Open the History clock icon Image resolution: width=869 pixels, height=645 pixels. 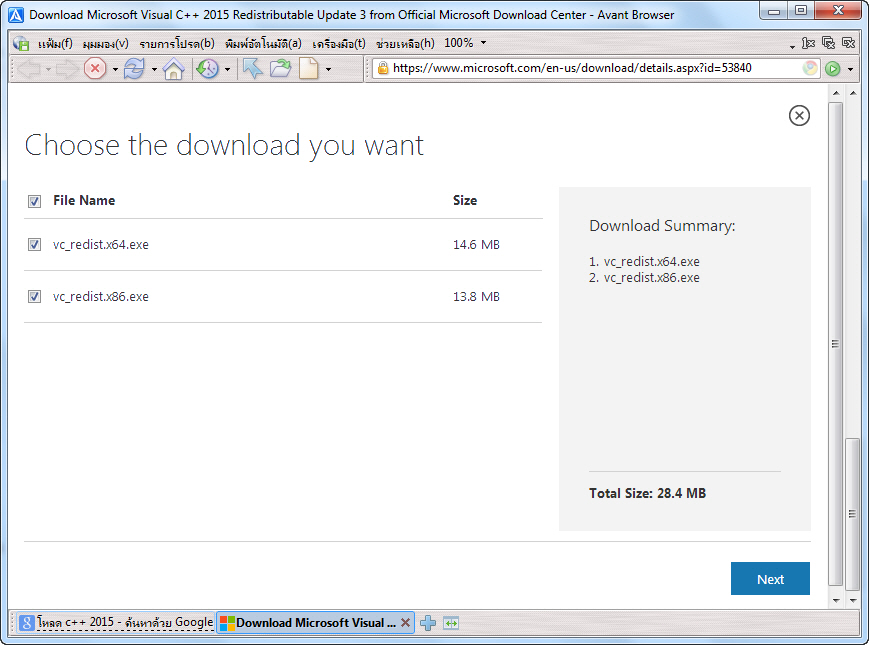coord(208,69)
